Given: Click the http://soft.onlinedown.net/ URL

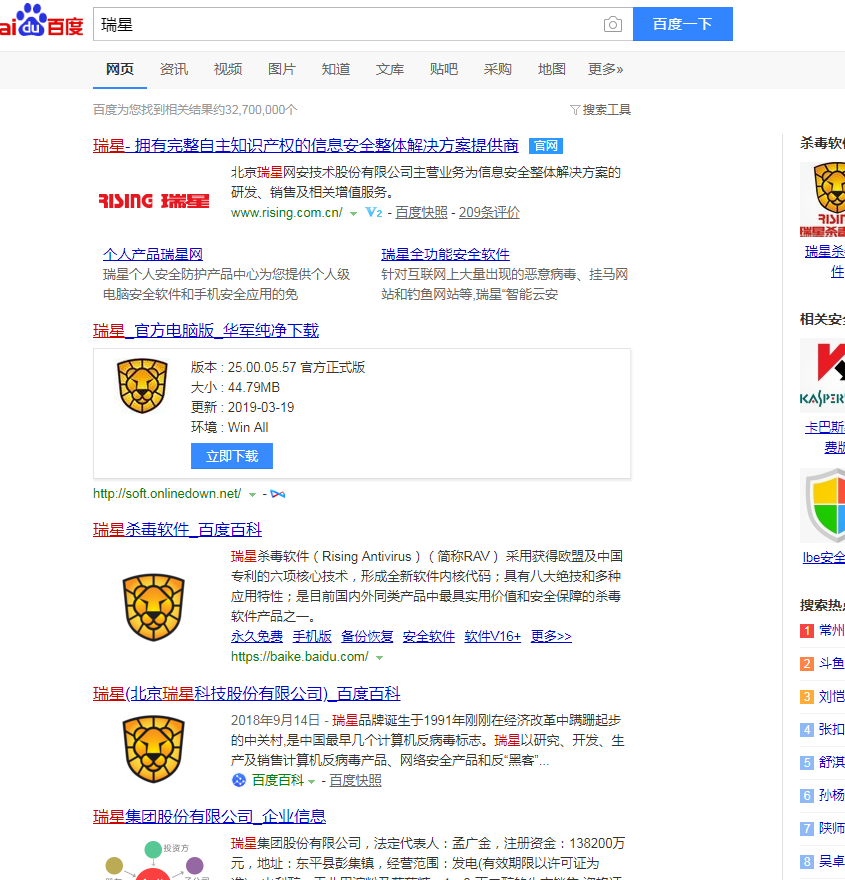Looking at the screenshot, I should pyautogui.click(x=167, y=494).
